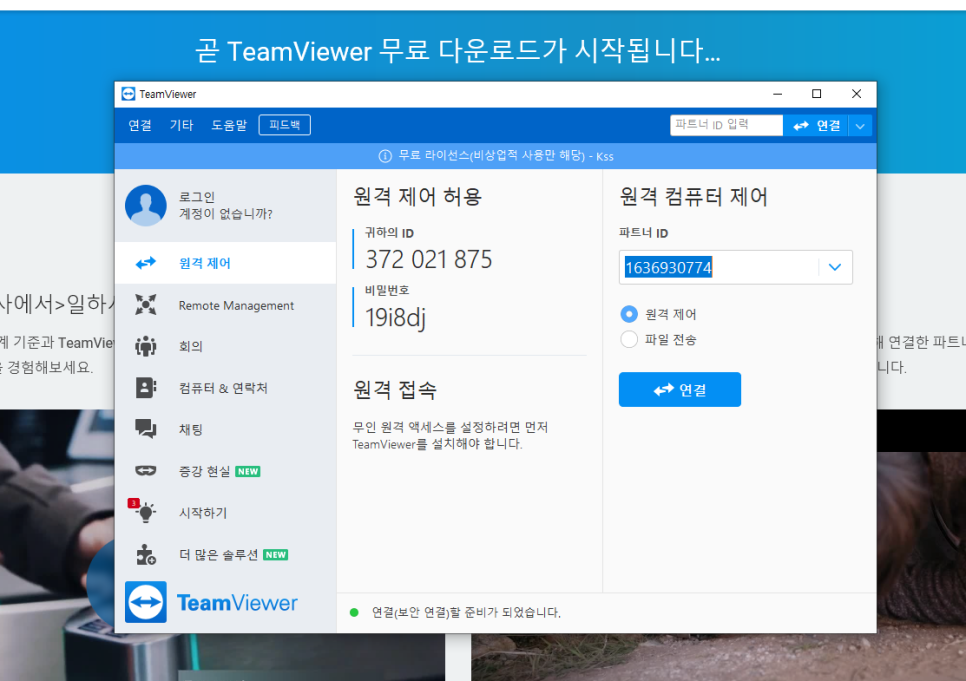Click the 더 많은 솔루션 puzzle icon
Image resolution: width=966 pixels, height=681 pixels.
click(x=146, y=554)
